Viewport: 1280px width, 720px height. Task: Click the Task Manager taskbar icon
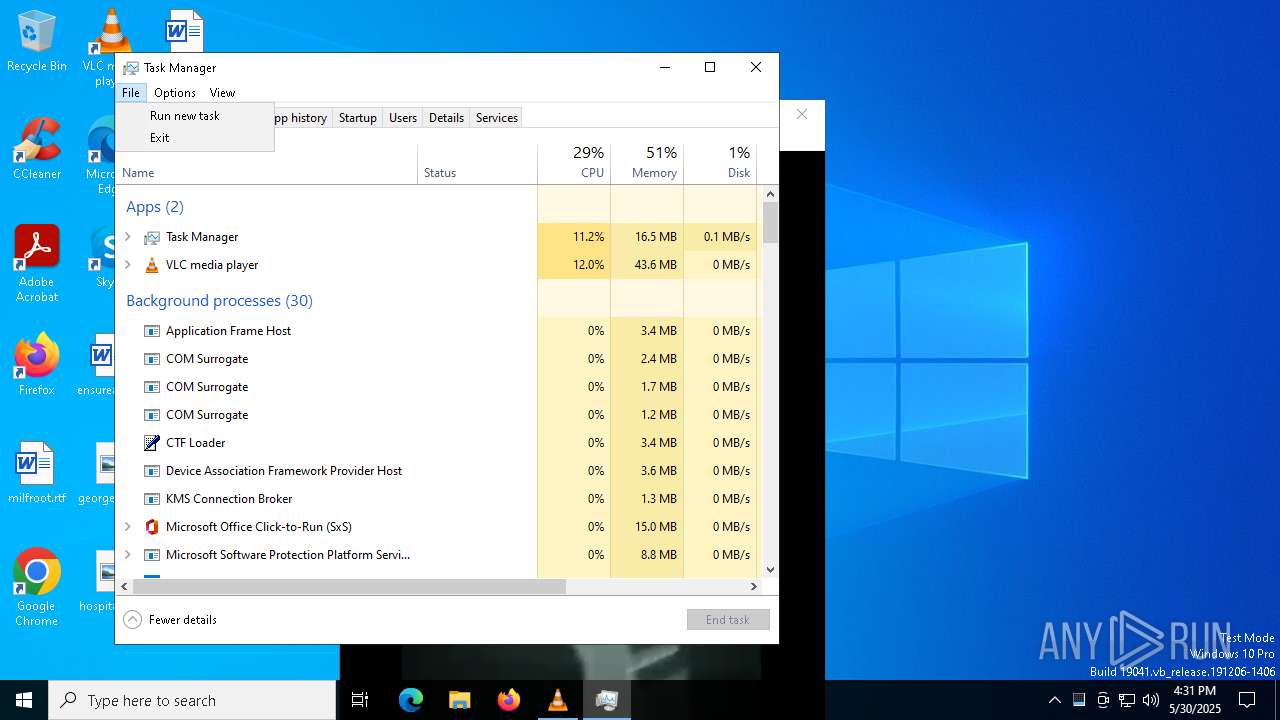tap(606, 700)
